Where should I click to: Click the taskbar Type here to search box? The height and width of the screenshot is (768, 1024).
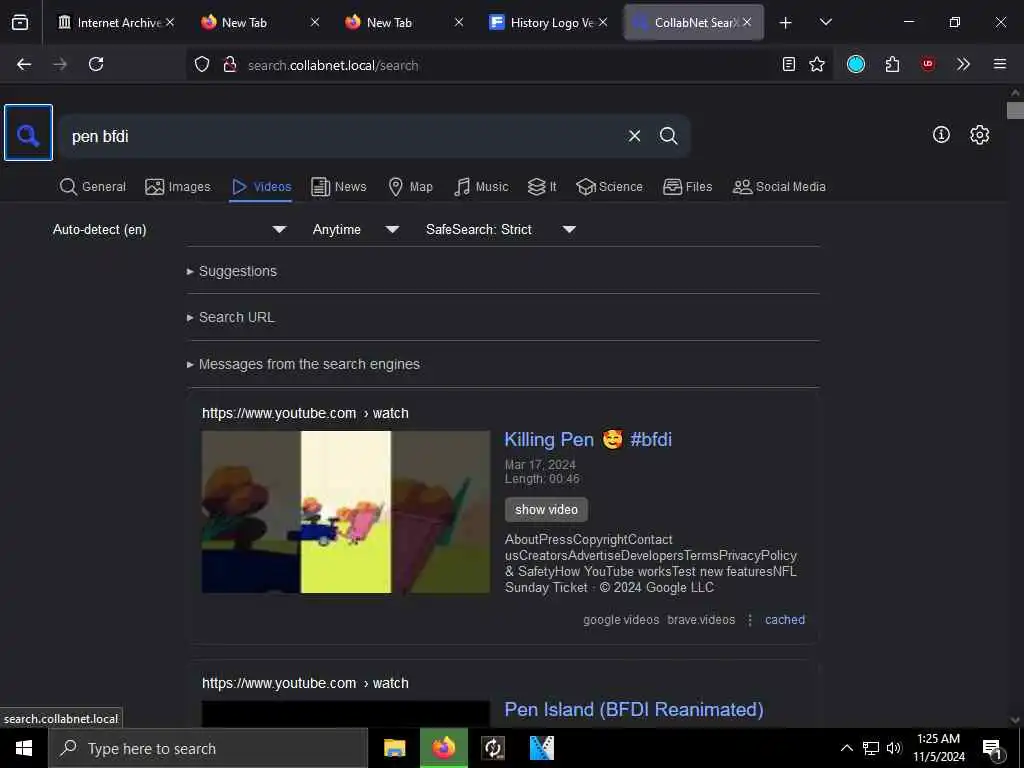coord(208,748)
